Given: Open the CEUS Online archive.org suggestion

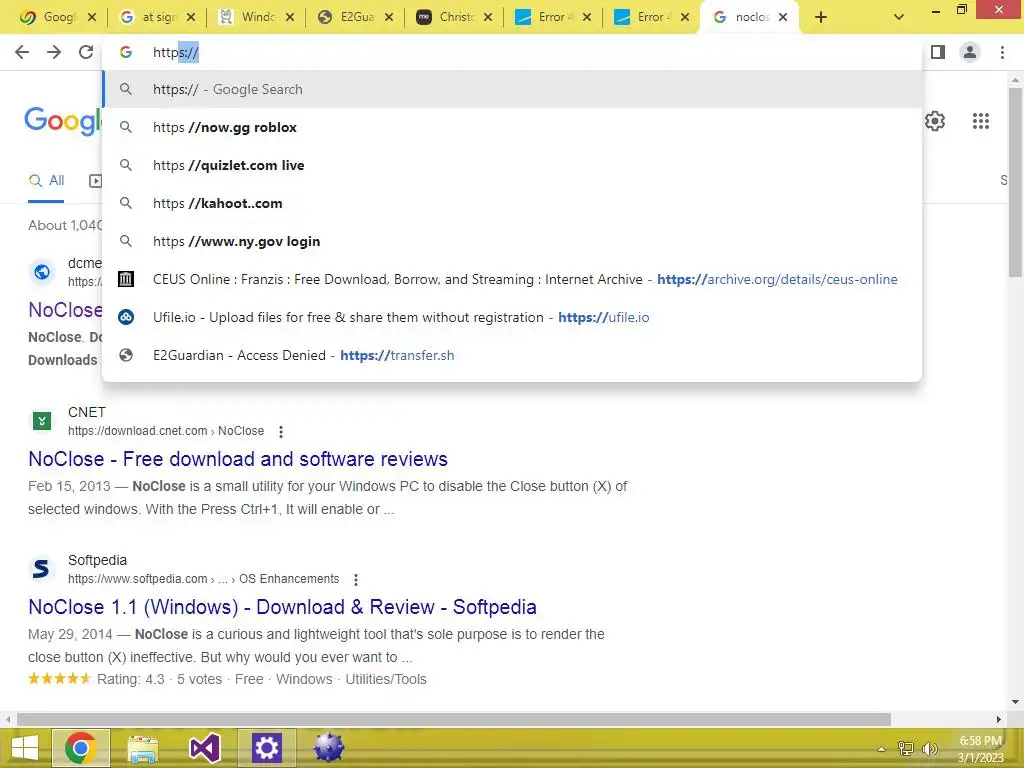Looking at the screenshot, I should coord(513,279).
